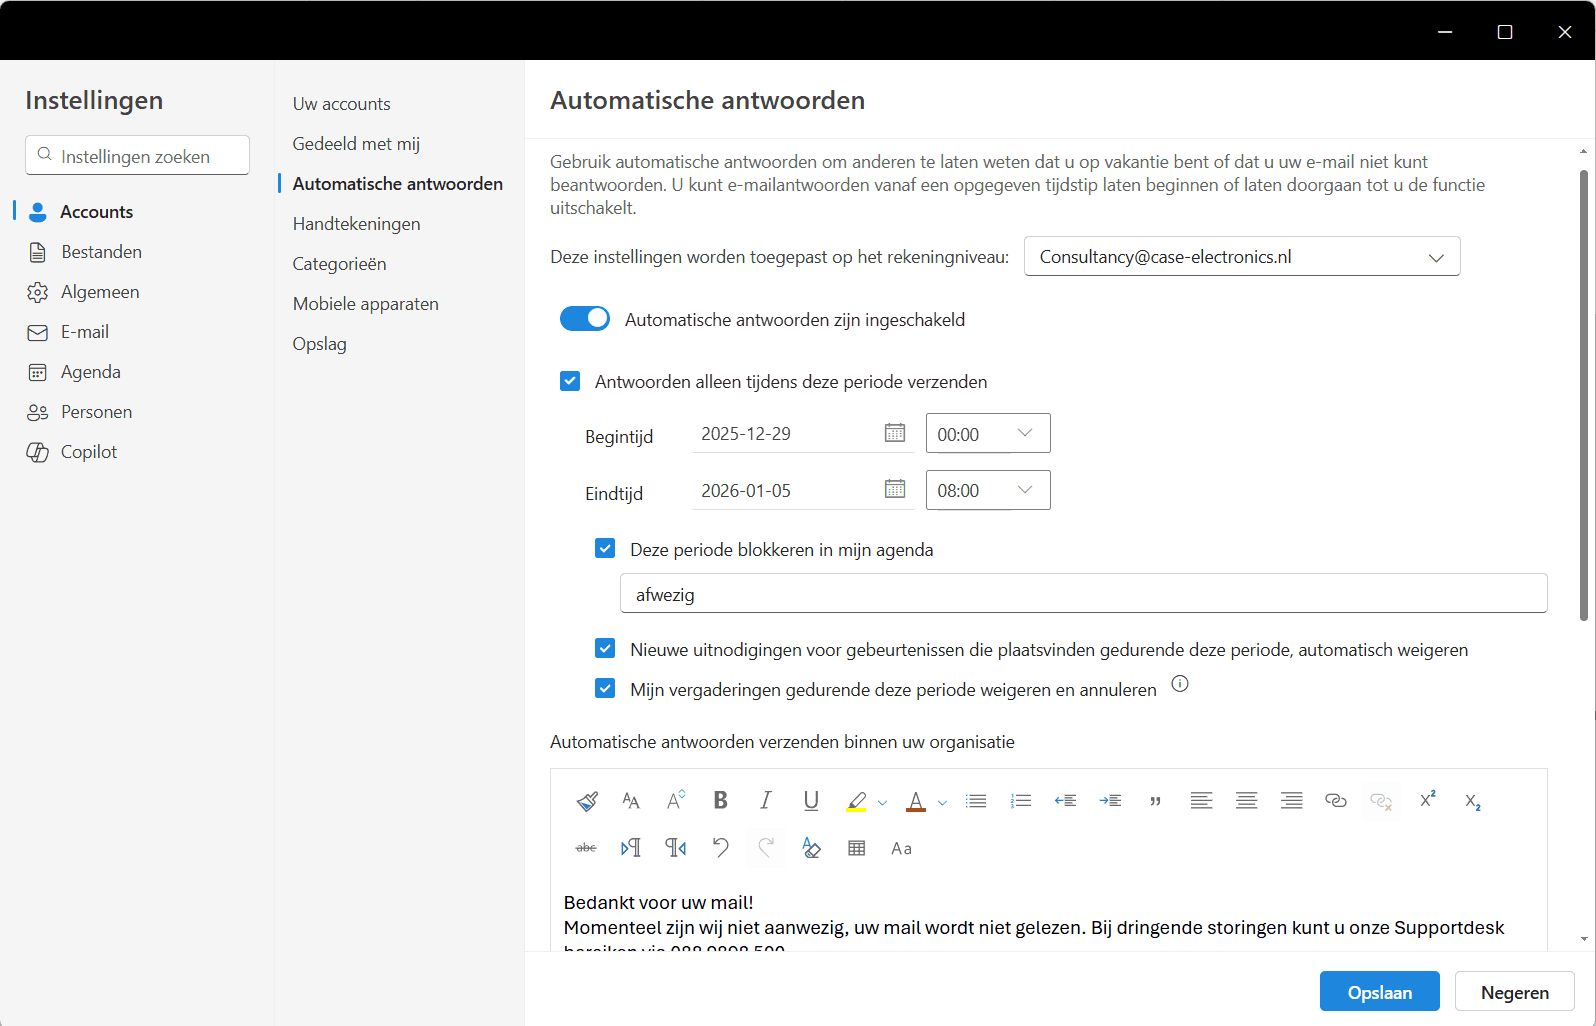
Task: Expand the Begintijd time dropdown 00:00
Action: 1024,433
